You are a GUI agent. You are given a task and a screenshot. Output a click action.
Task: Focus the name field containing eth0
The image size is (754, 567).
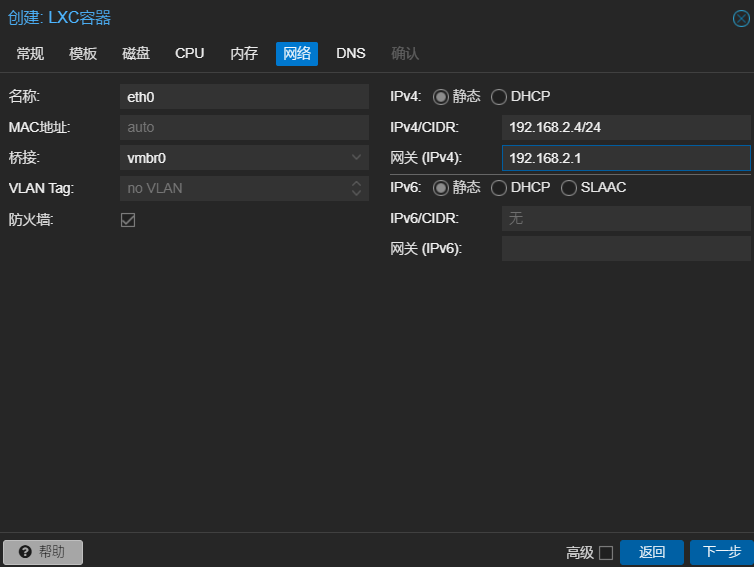(x=244, y=97)
